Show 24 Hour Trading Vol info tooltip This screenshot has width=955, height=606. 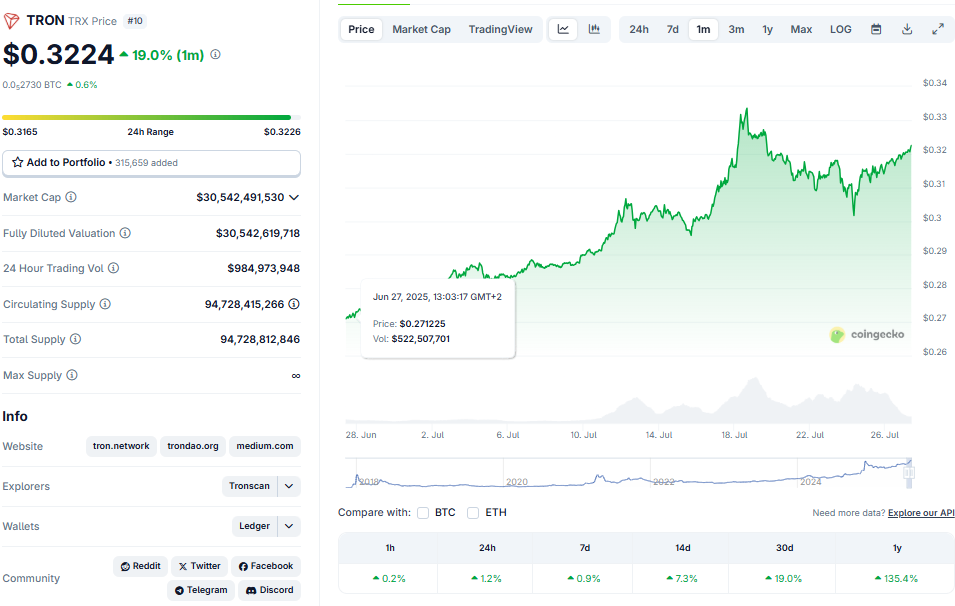113,268
